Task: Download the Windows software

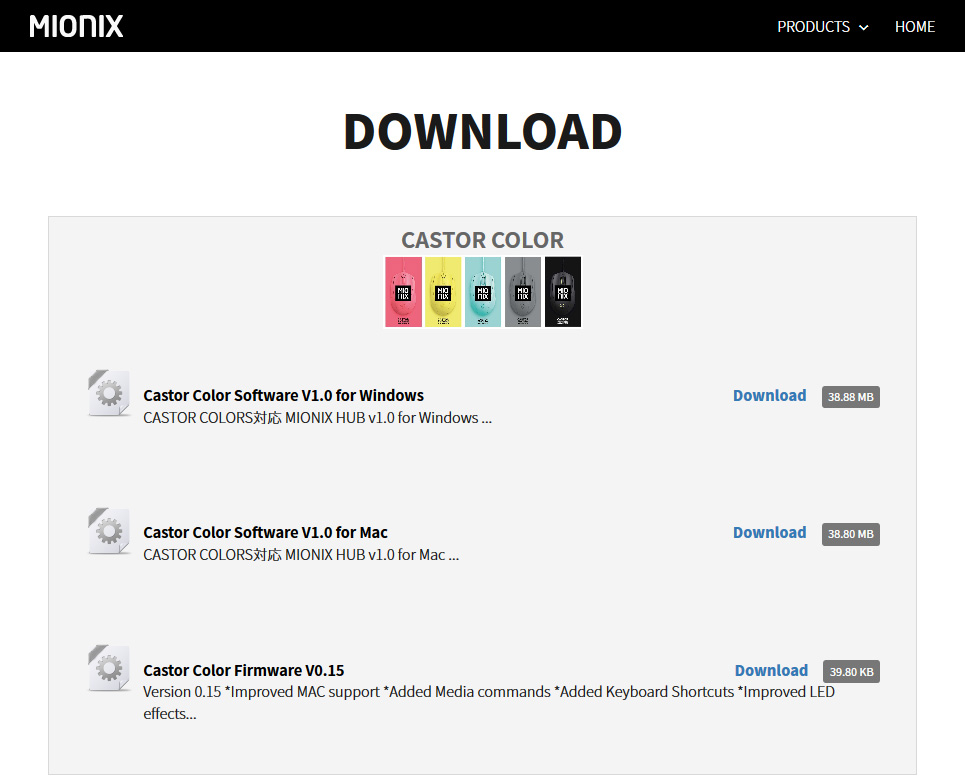Action: [x=769, y=396]
